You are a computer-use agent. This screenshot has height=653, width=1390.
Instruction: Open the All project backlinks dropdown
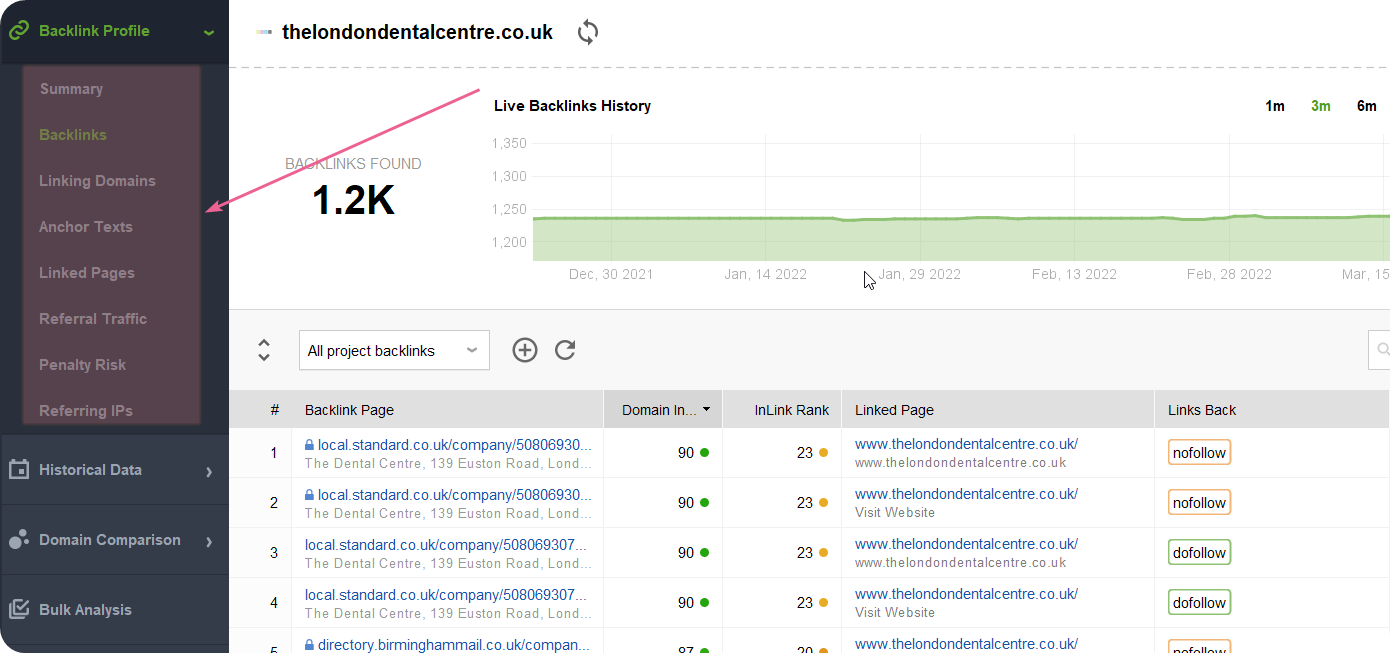(393, 350)
